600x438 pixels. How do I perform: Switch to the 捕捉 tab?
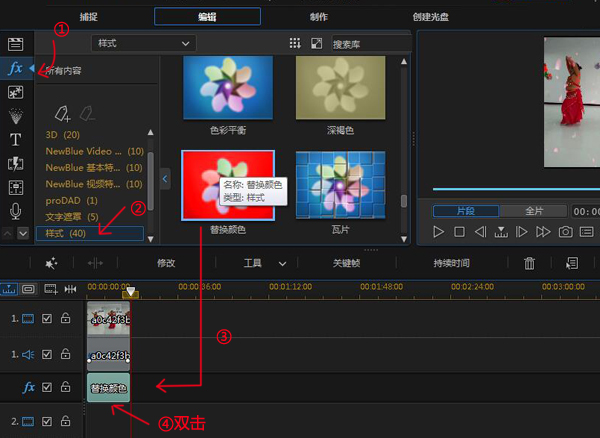click(88, 17)
